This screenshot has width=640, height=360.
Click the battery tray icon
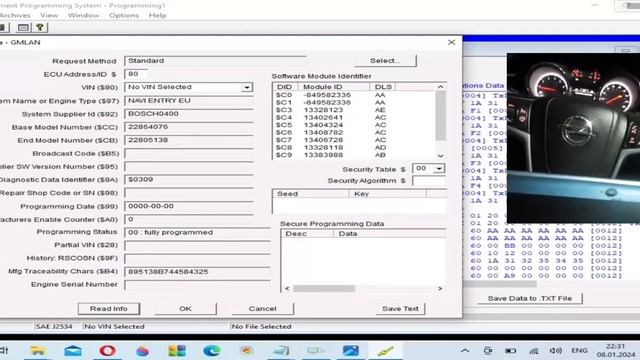pyautogui.click(x=510, y=351)
